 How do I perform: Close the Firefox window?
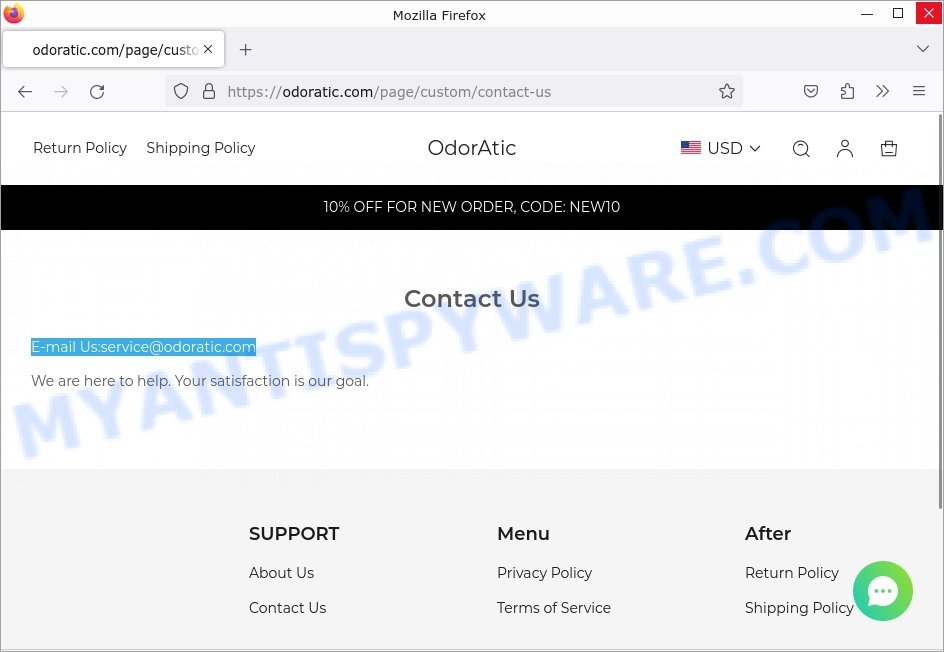click(929, 13)
